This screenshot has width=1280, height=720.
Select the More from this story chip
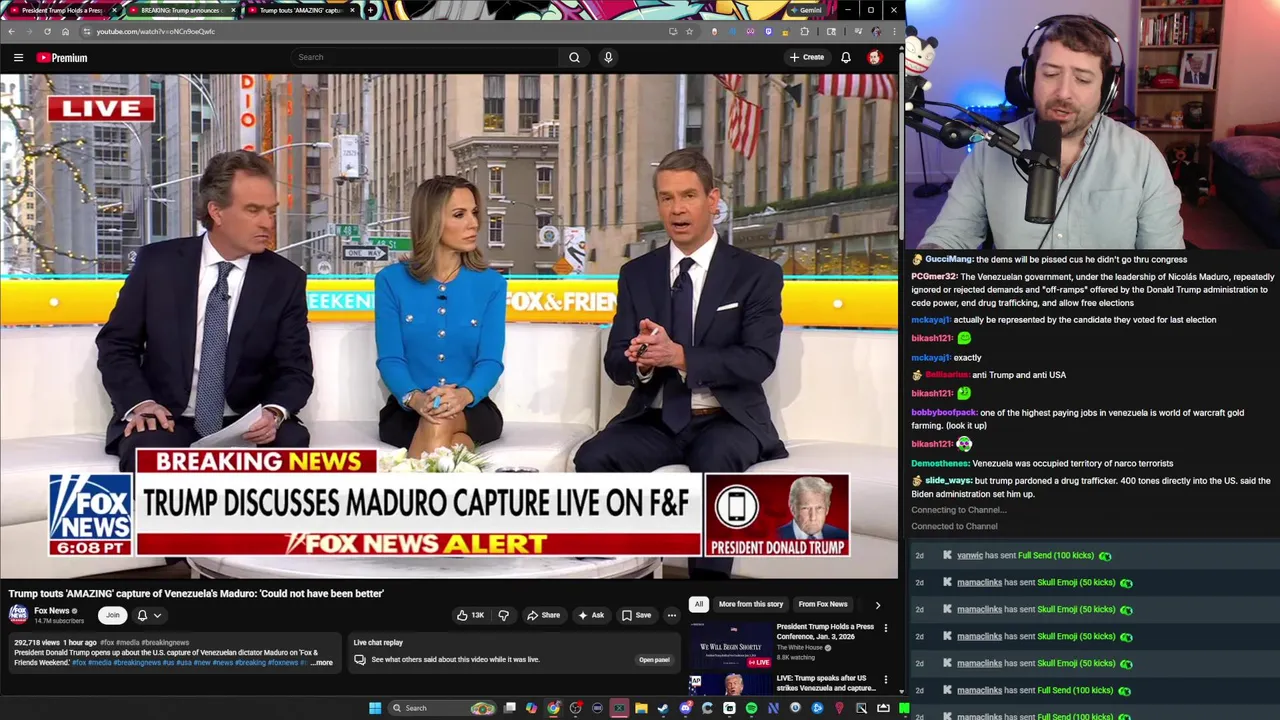pyautogui.click(x=750, y=604)
